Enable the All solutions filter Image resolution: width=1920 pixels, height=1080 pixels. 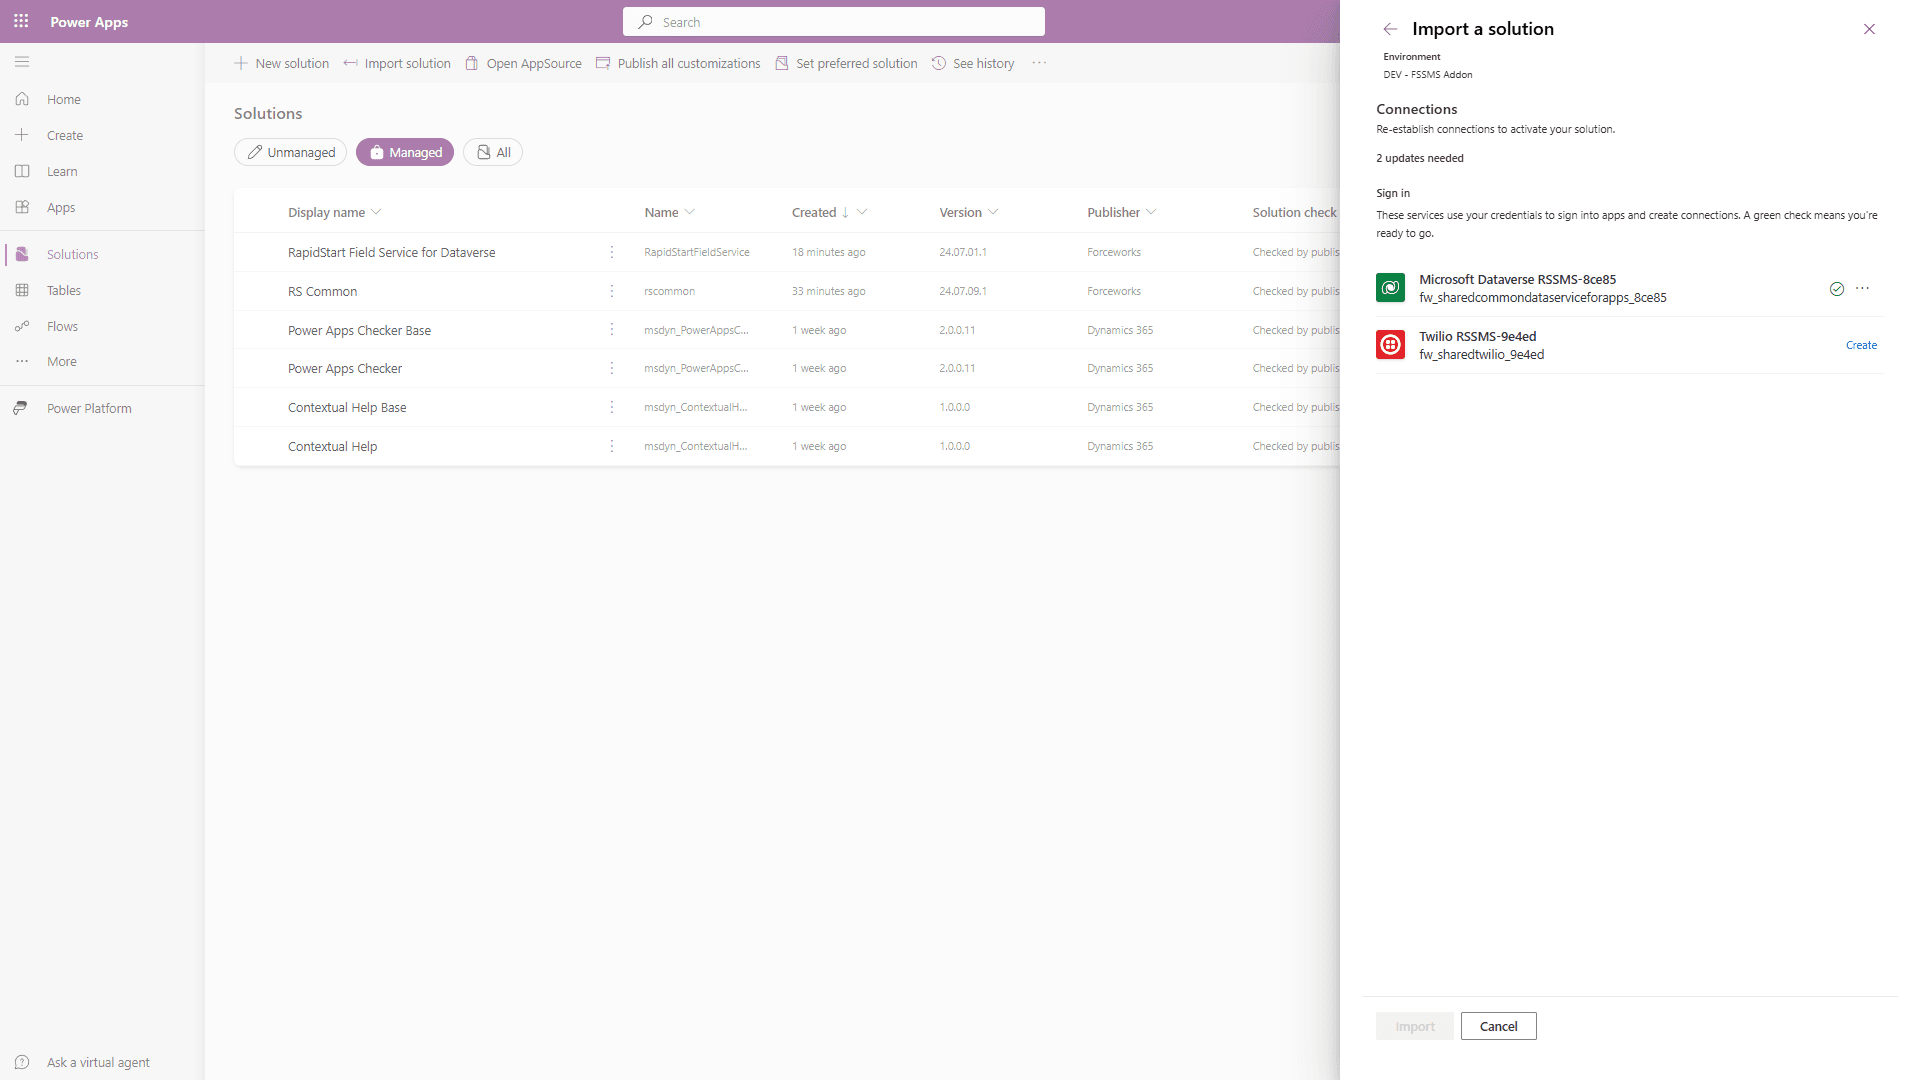click(492, 152)
